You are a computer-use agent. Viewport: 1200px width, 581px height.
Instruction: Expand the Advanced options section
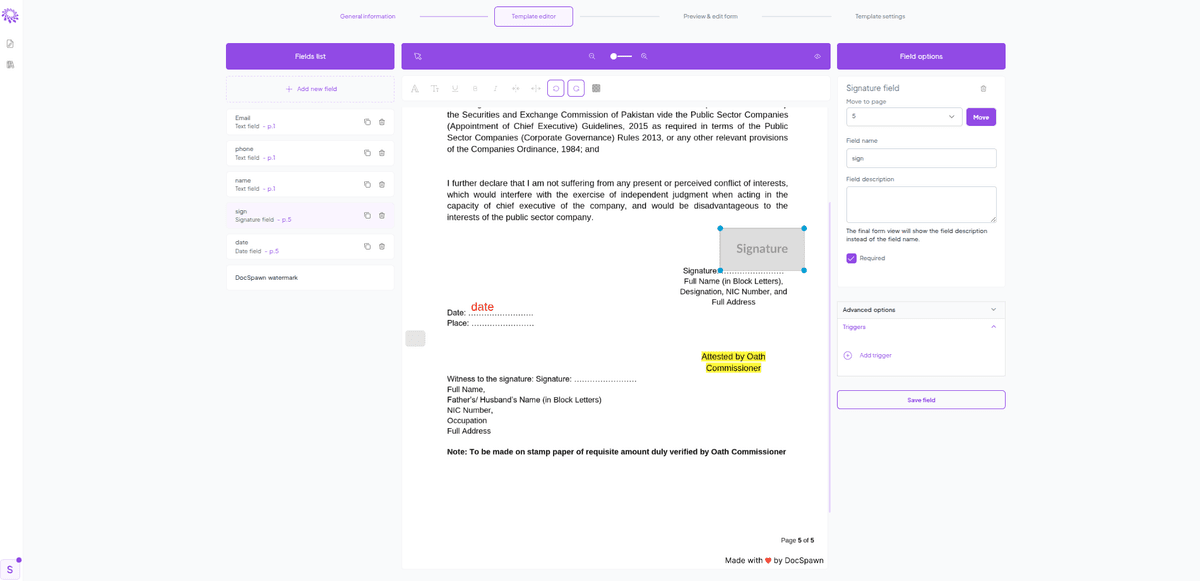920,309
